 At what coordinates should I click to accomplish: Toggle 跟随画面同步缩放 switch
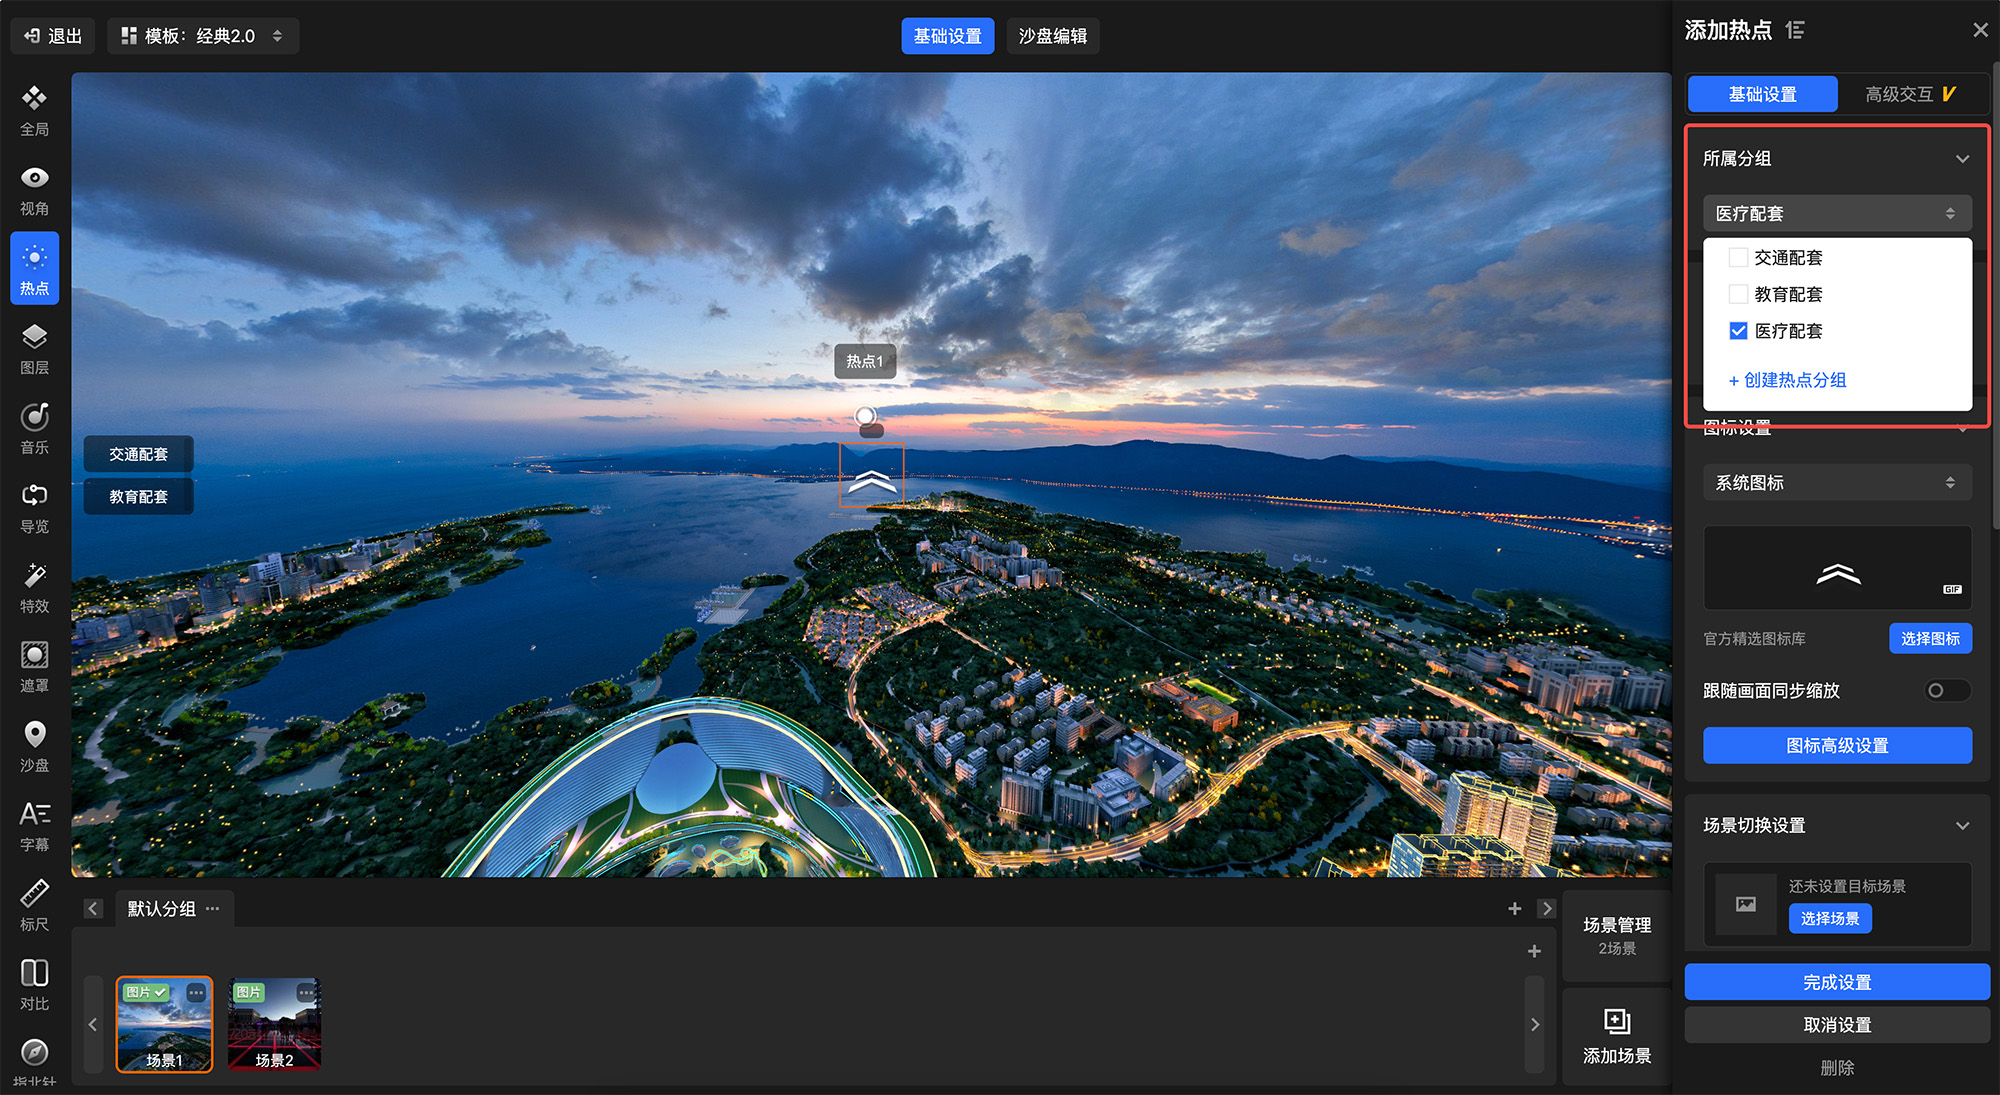1946,691
